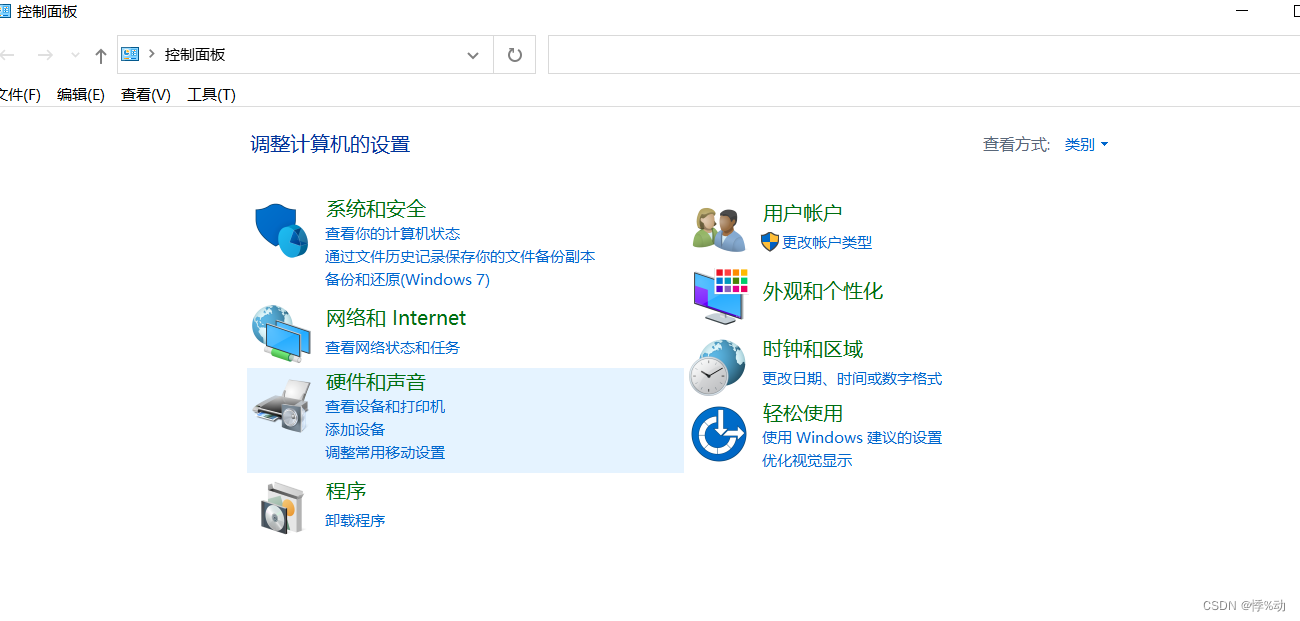Click the 查看设备和打印机 link

(x=385, y=406)
